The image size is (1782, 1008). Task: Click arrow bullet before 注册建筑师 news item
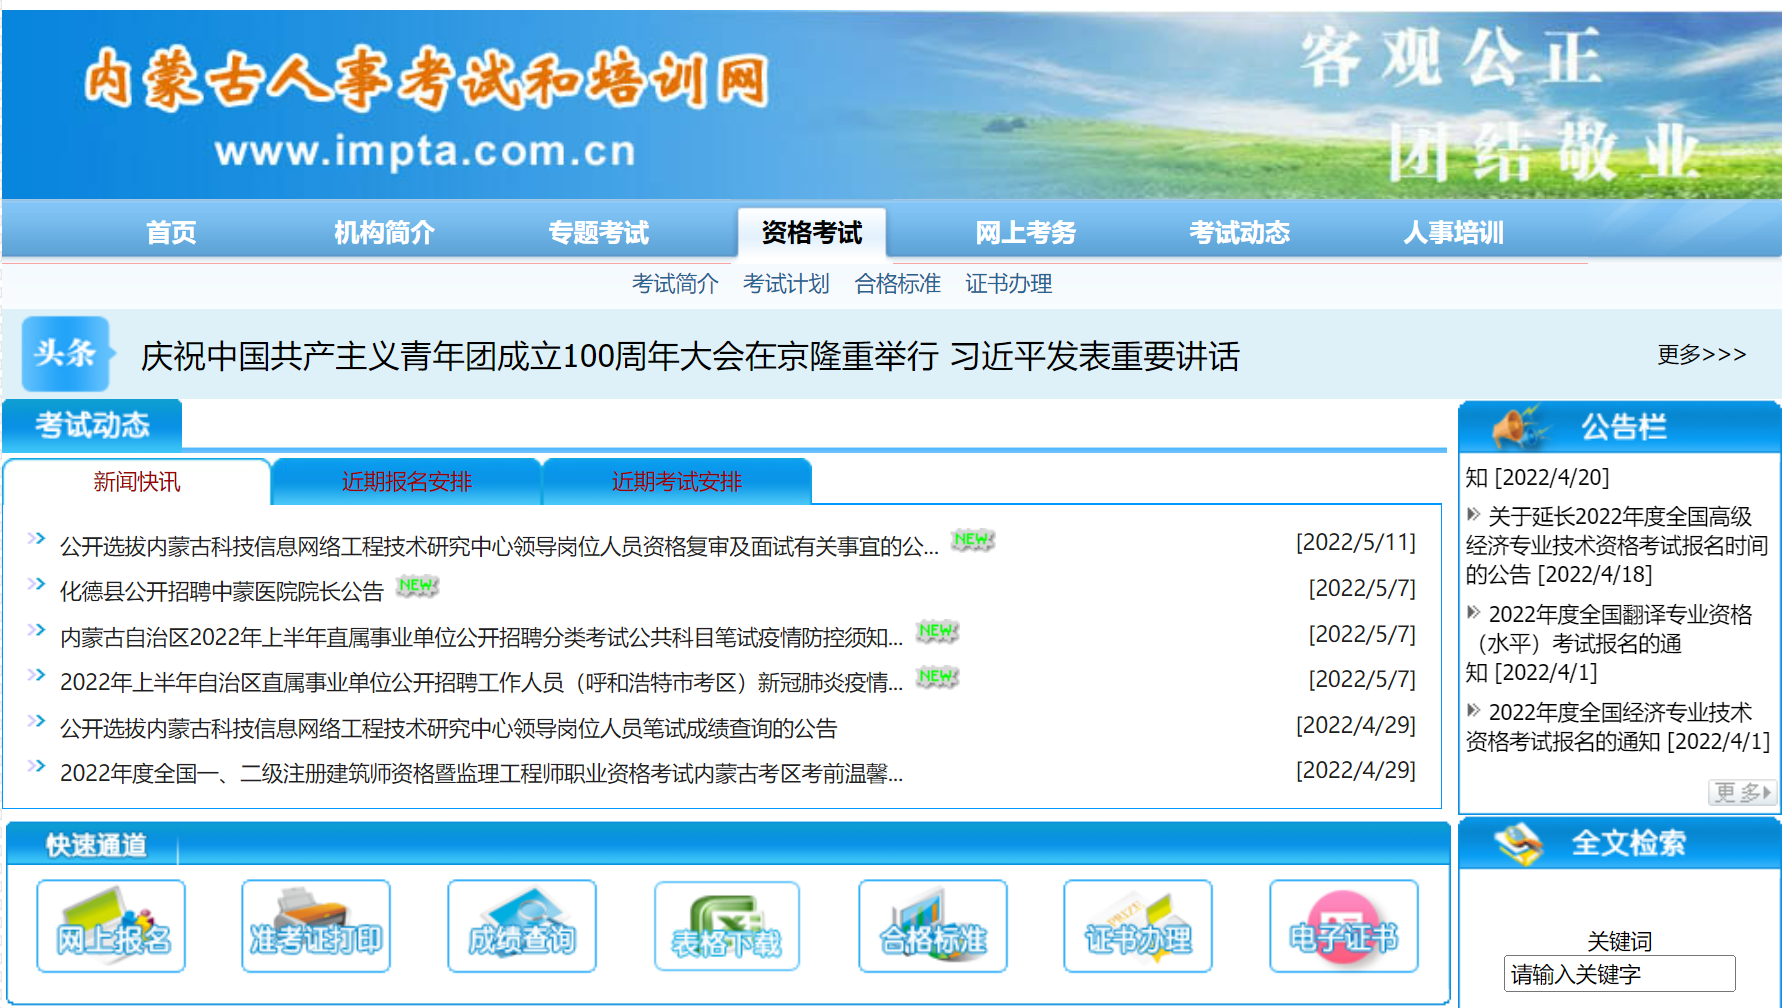coord(37,766)
